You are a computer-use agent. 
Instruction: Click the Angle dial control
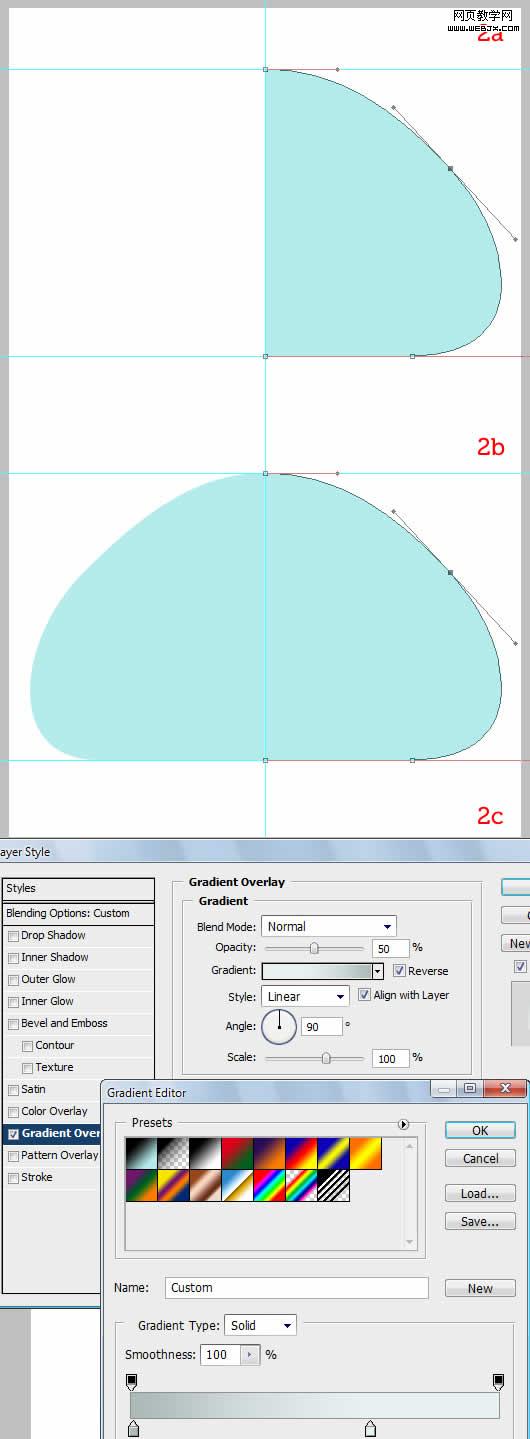(279, 1026)
